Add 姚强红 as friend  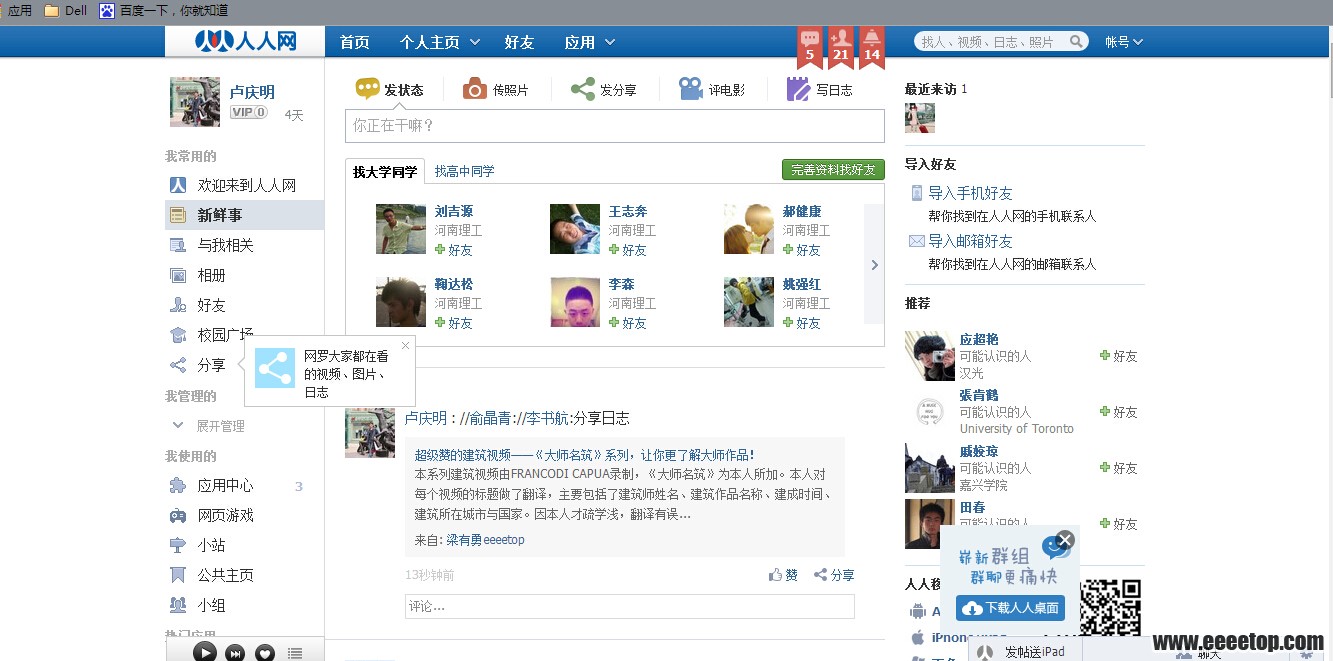tap(802, 323)
